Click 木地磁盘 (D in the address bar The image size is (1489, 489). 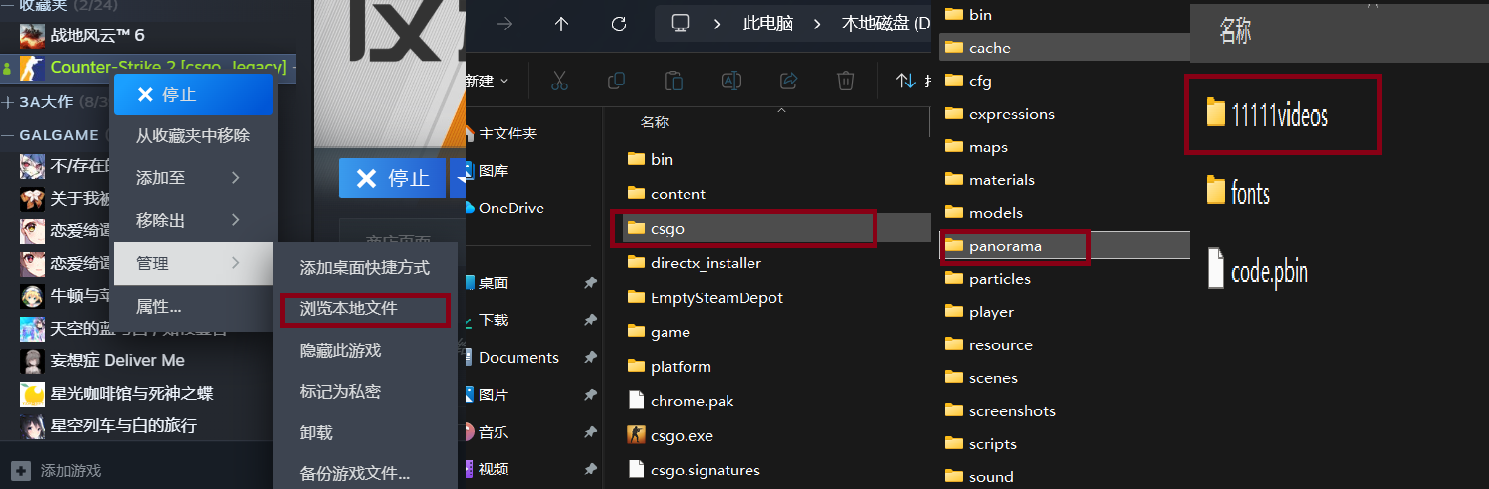tap(886, 23)
